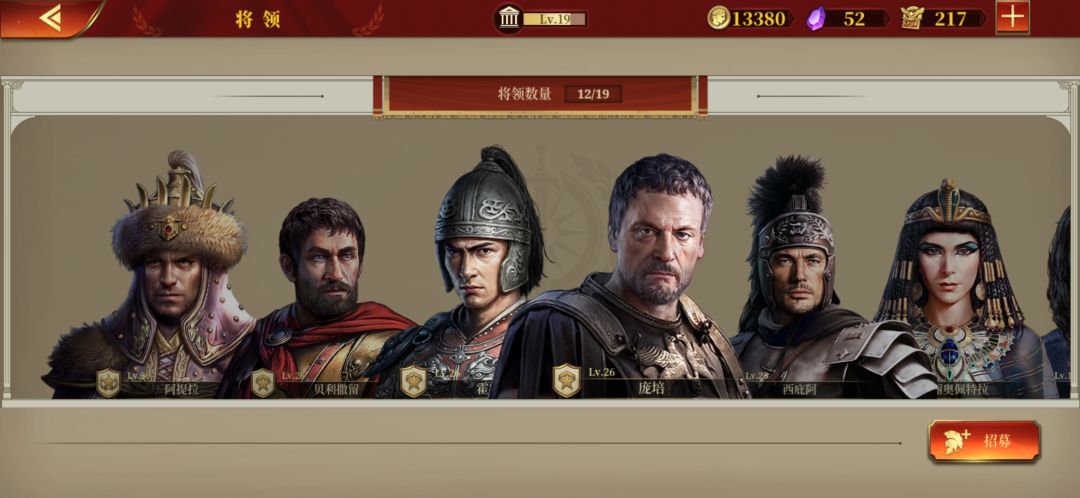1080x498 pixels.
Task: Tap the Lv.19 experience progress bar
Action: 554,19
